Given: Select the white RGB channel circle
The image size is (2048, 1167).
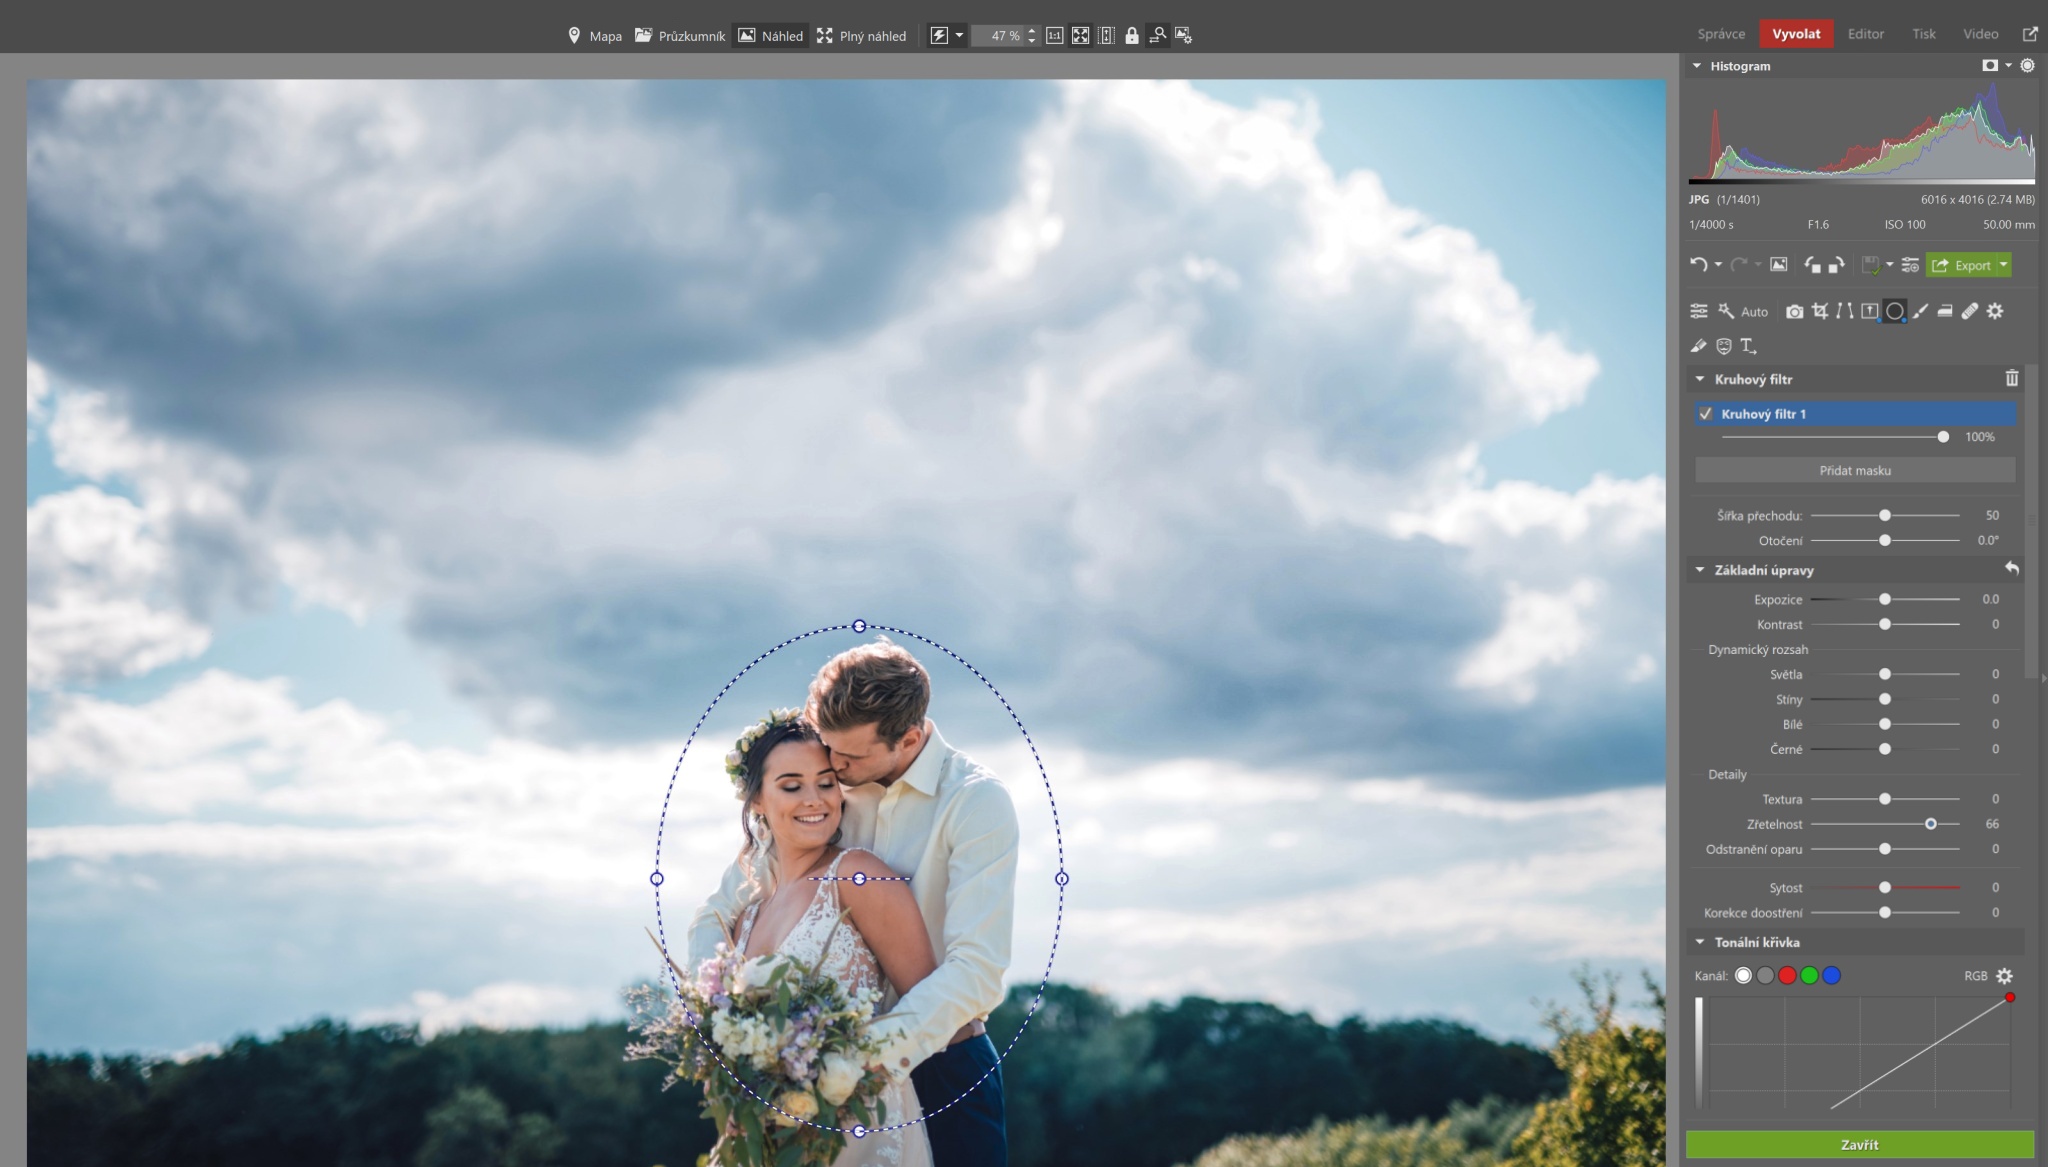Looking at the screenshot, I should coord(1743,975).
